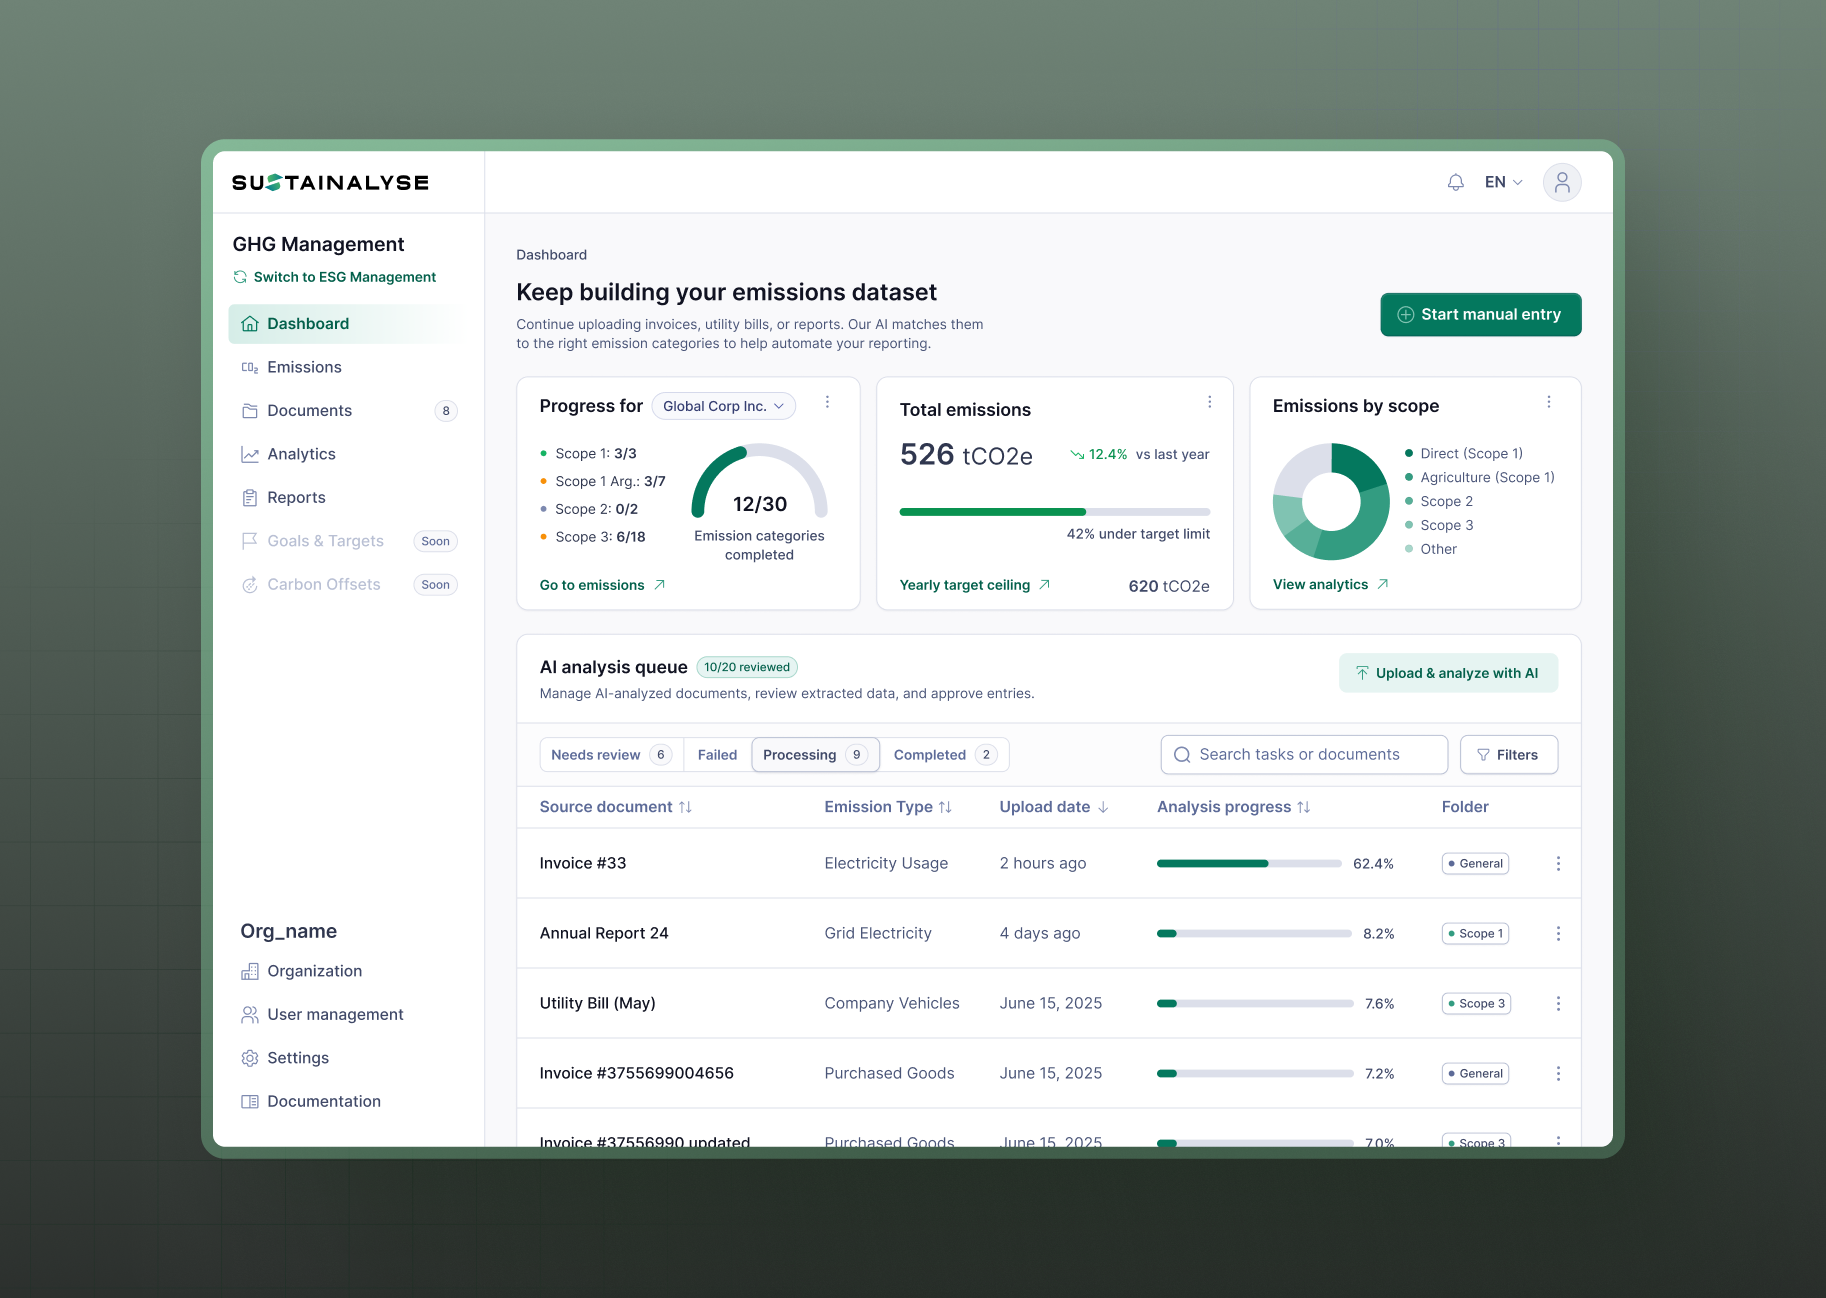Open Invoice #3755699004656 row actions menu
This screenshot has width=1826, height=1298.
pyautogui.click(x=1557, y=1073)
